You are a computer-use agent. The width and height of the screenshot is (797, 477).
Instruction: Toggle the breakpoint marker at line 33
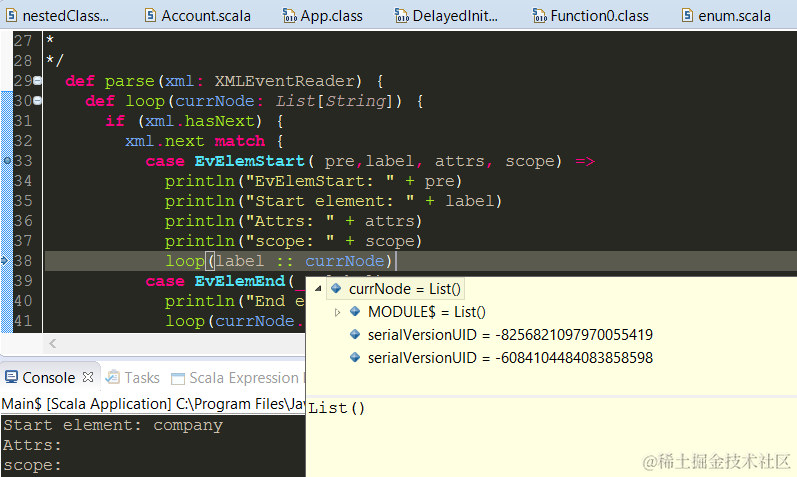[x=7, y=161]
